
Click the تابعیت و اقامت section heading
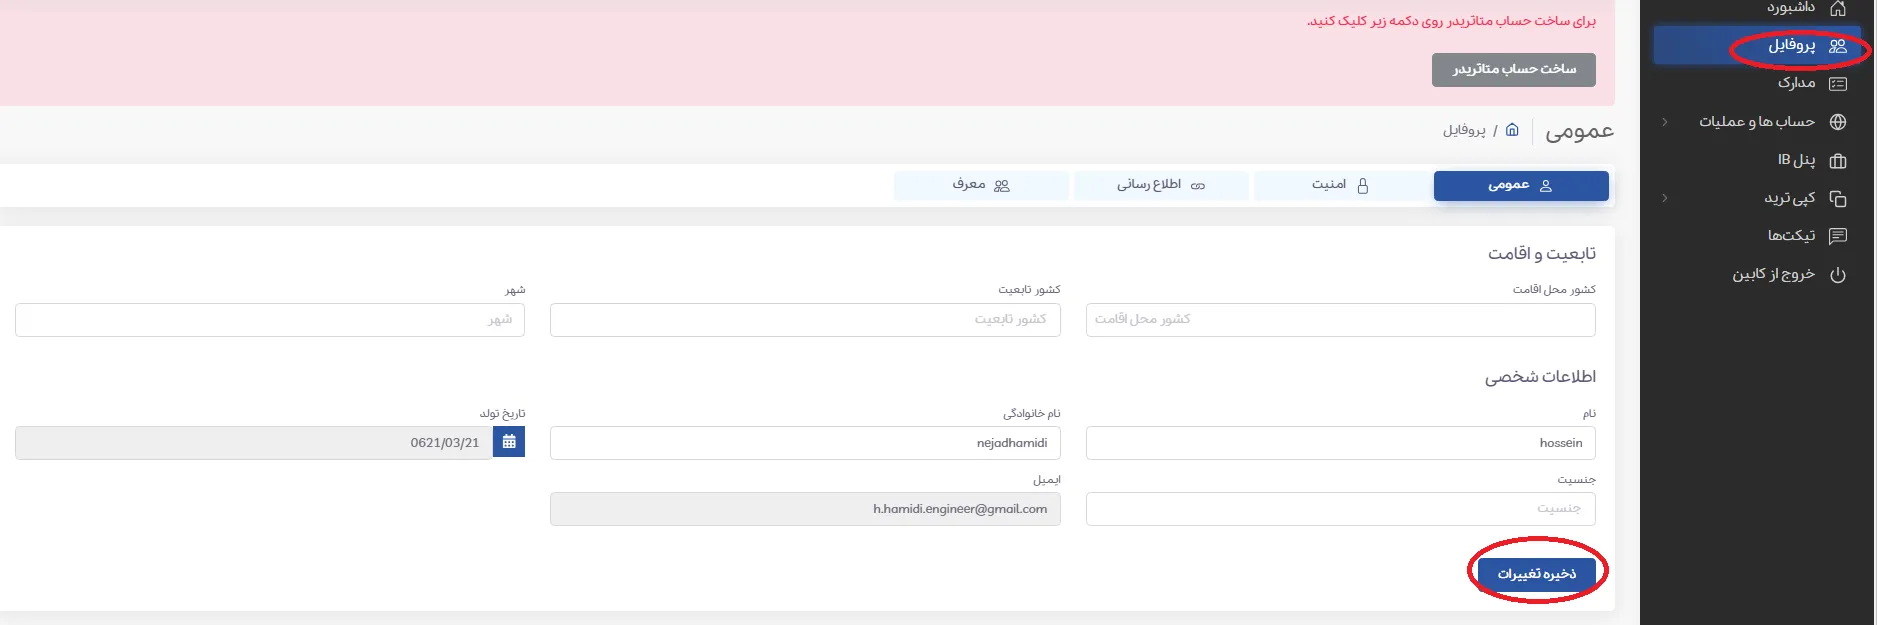pos(1541,254)
